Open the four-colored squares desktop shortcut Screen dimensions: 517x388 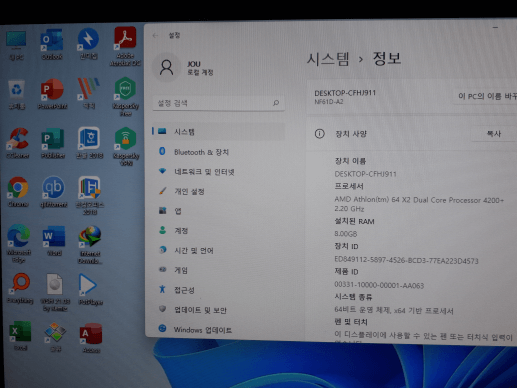click(x=55, y=337)
